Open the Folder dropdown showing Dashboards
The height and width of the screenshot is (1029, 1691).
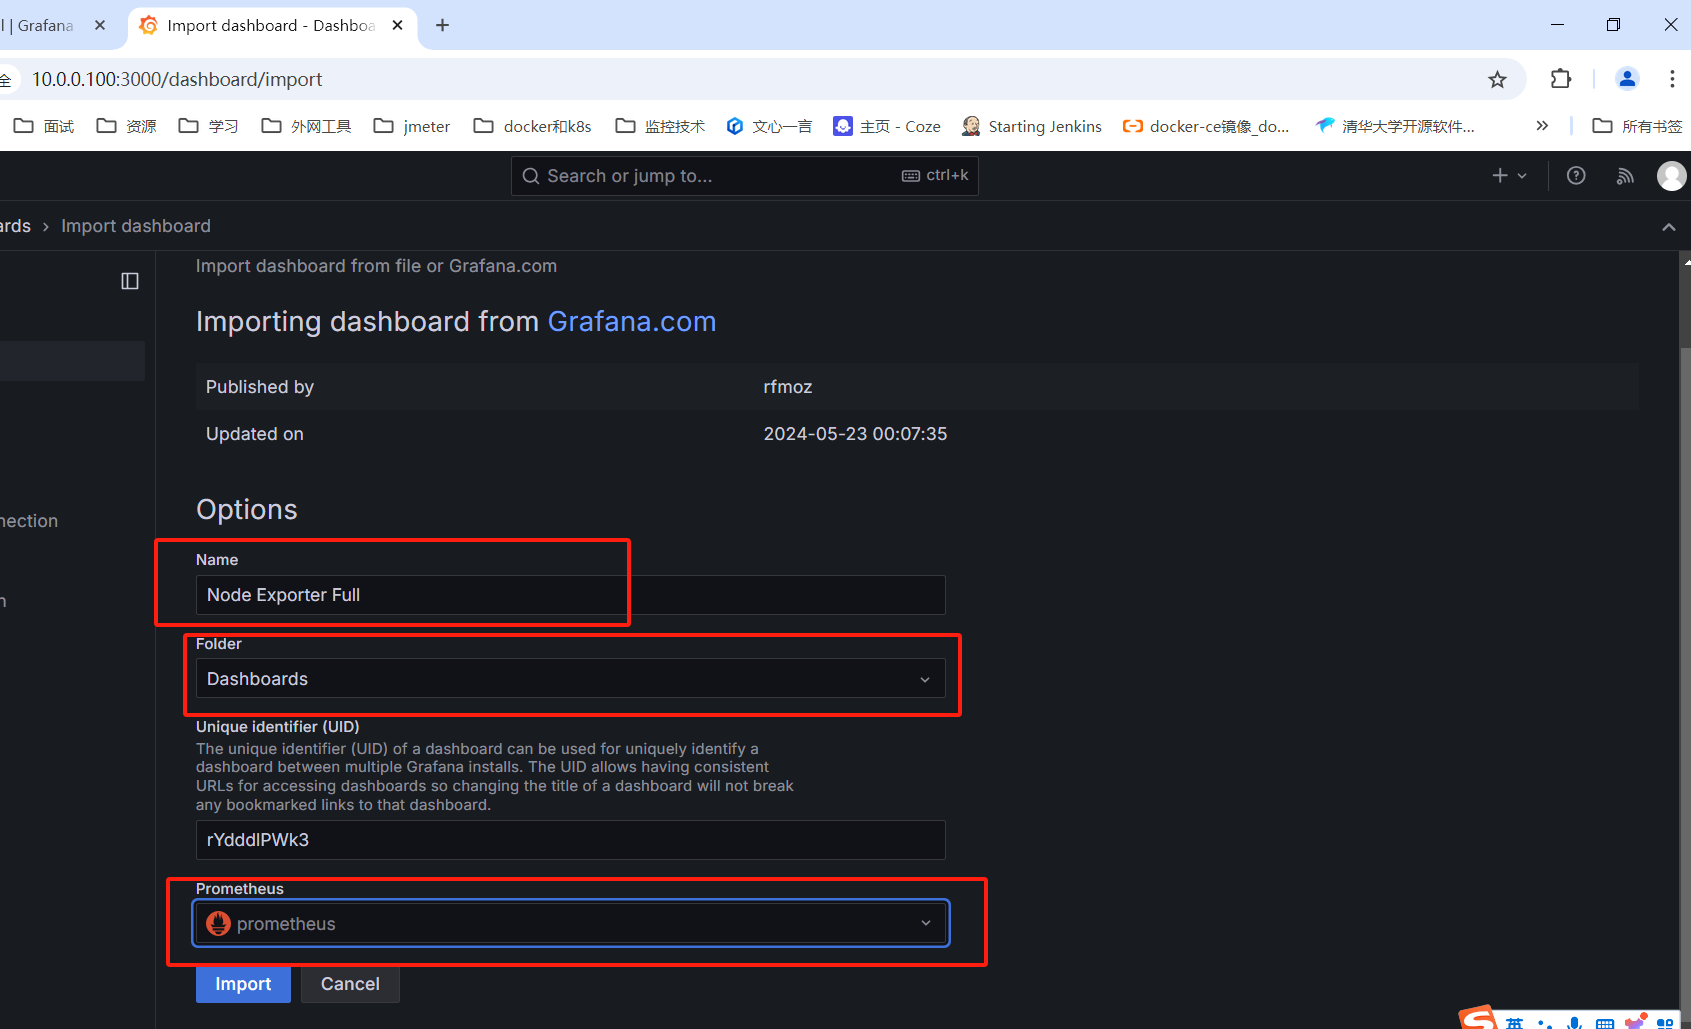[570, 679]
